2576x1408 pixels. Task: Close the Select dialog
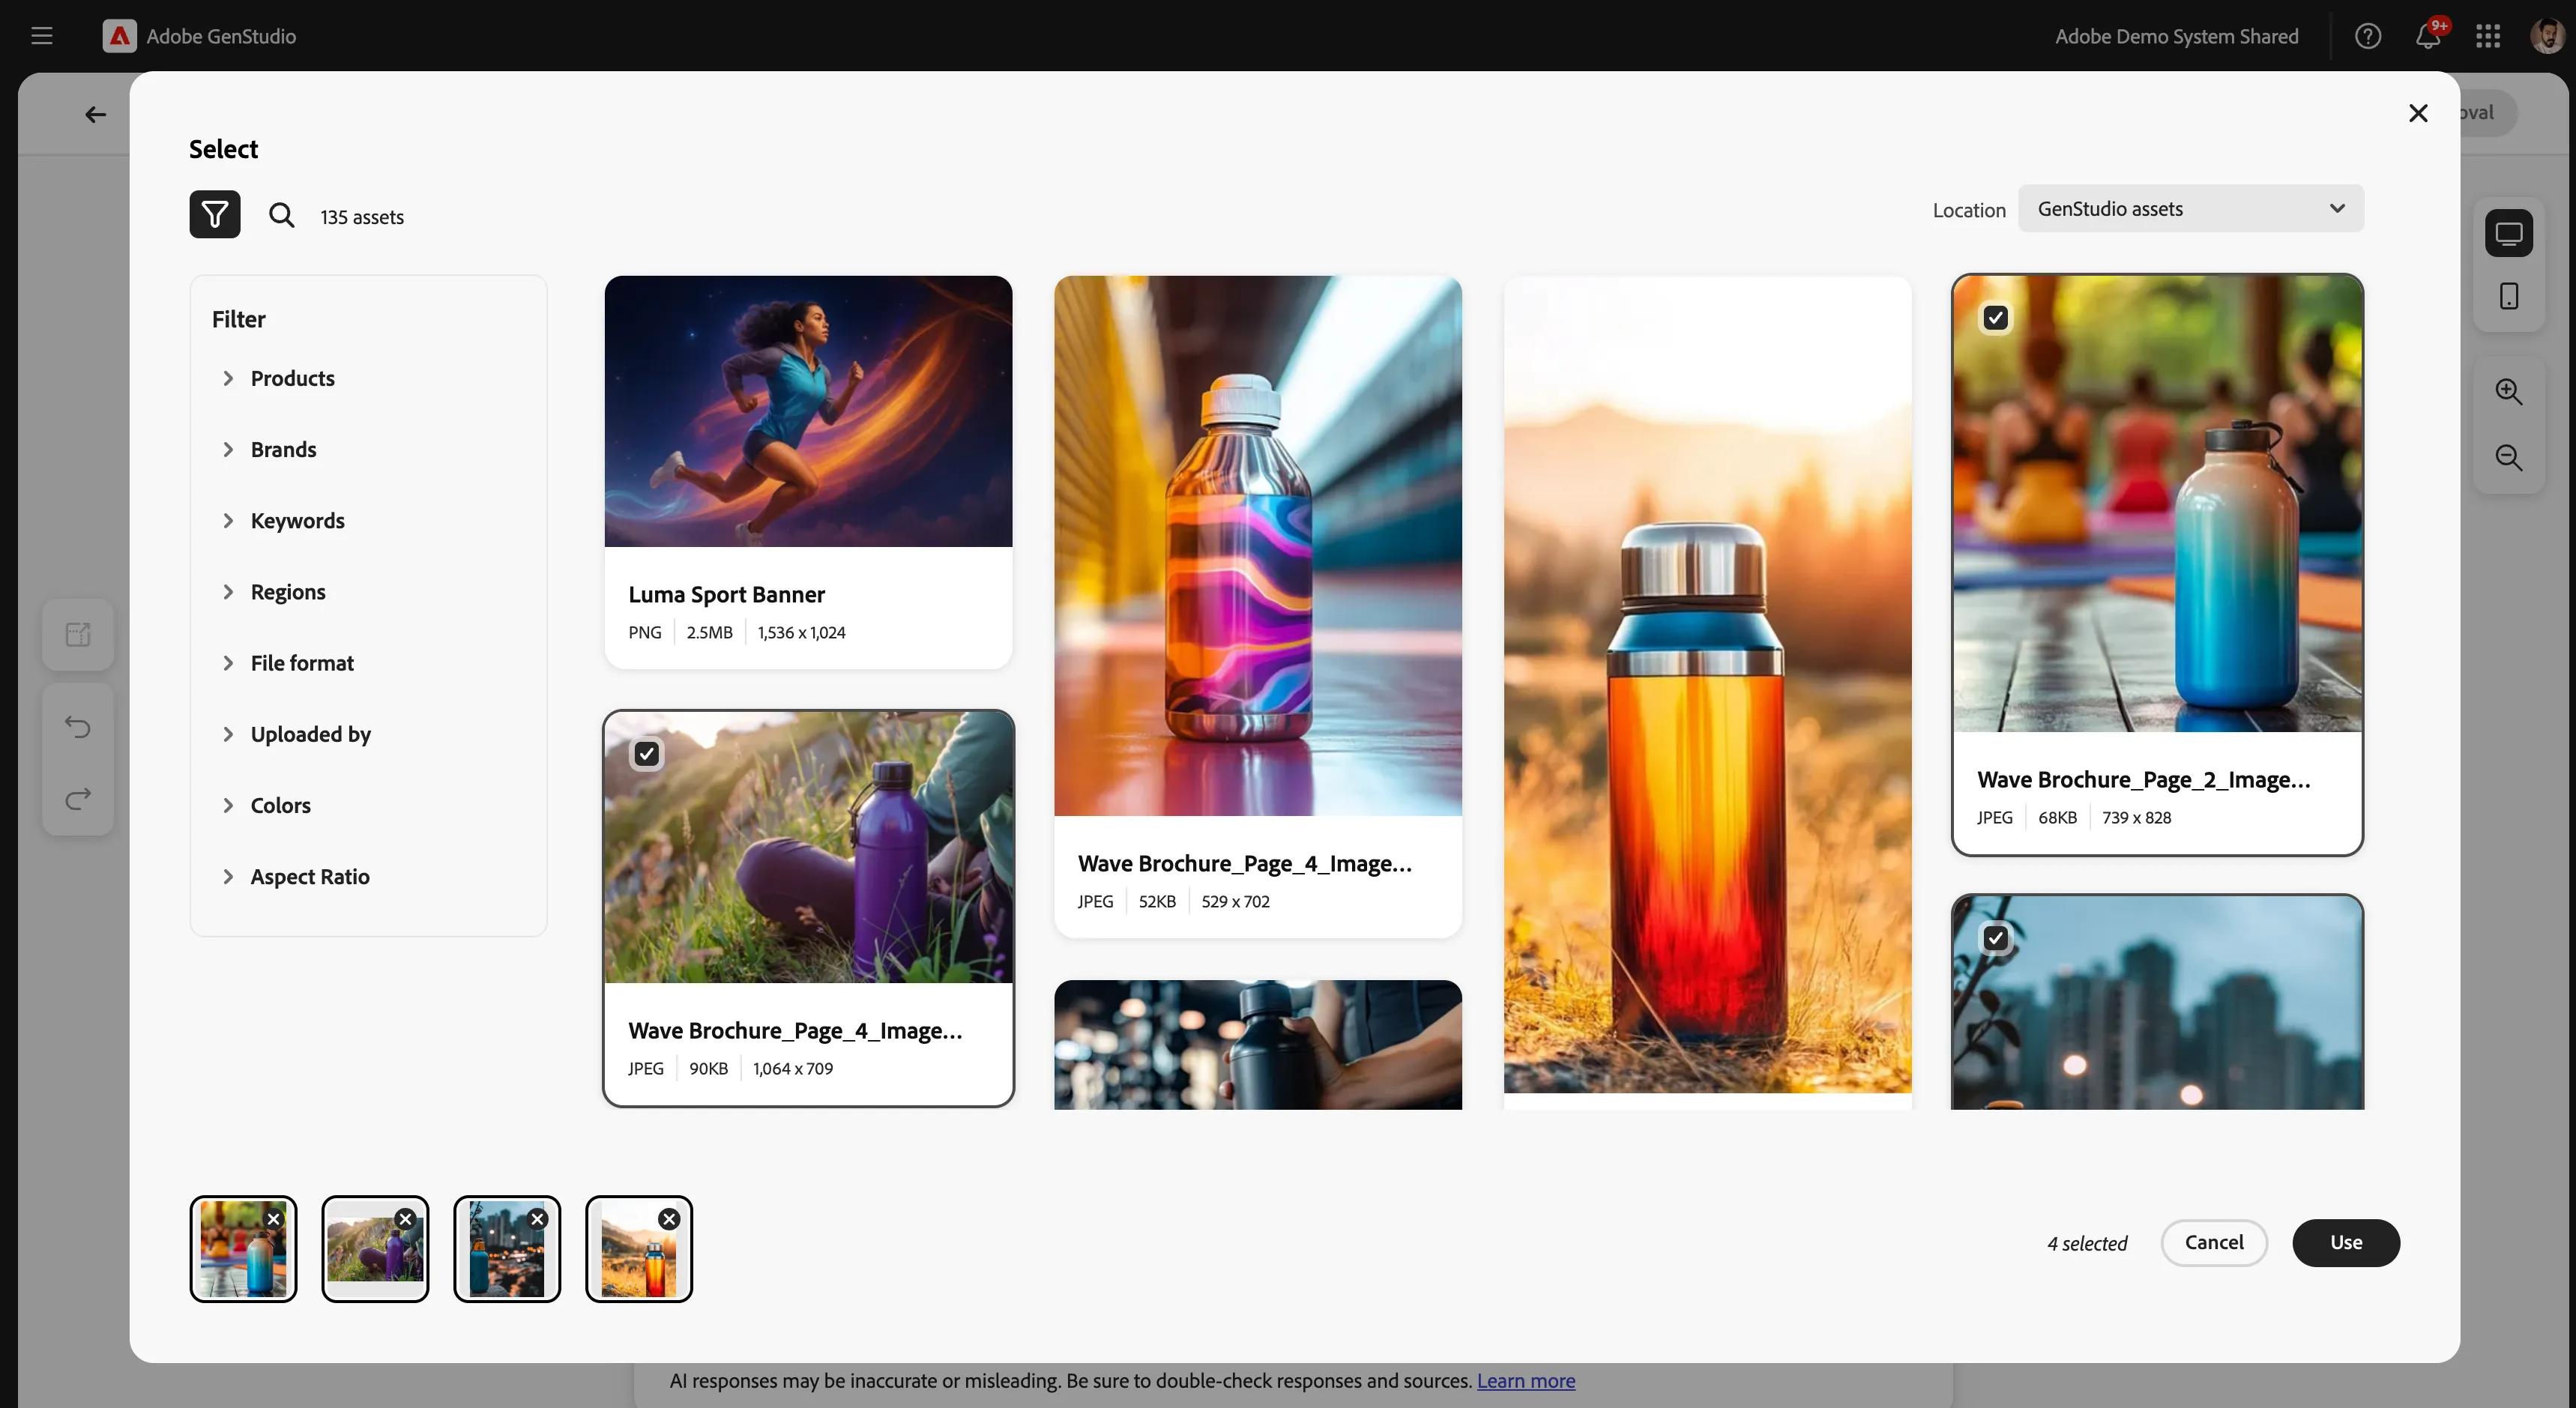point(2418,113)
